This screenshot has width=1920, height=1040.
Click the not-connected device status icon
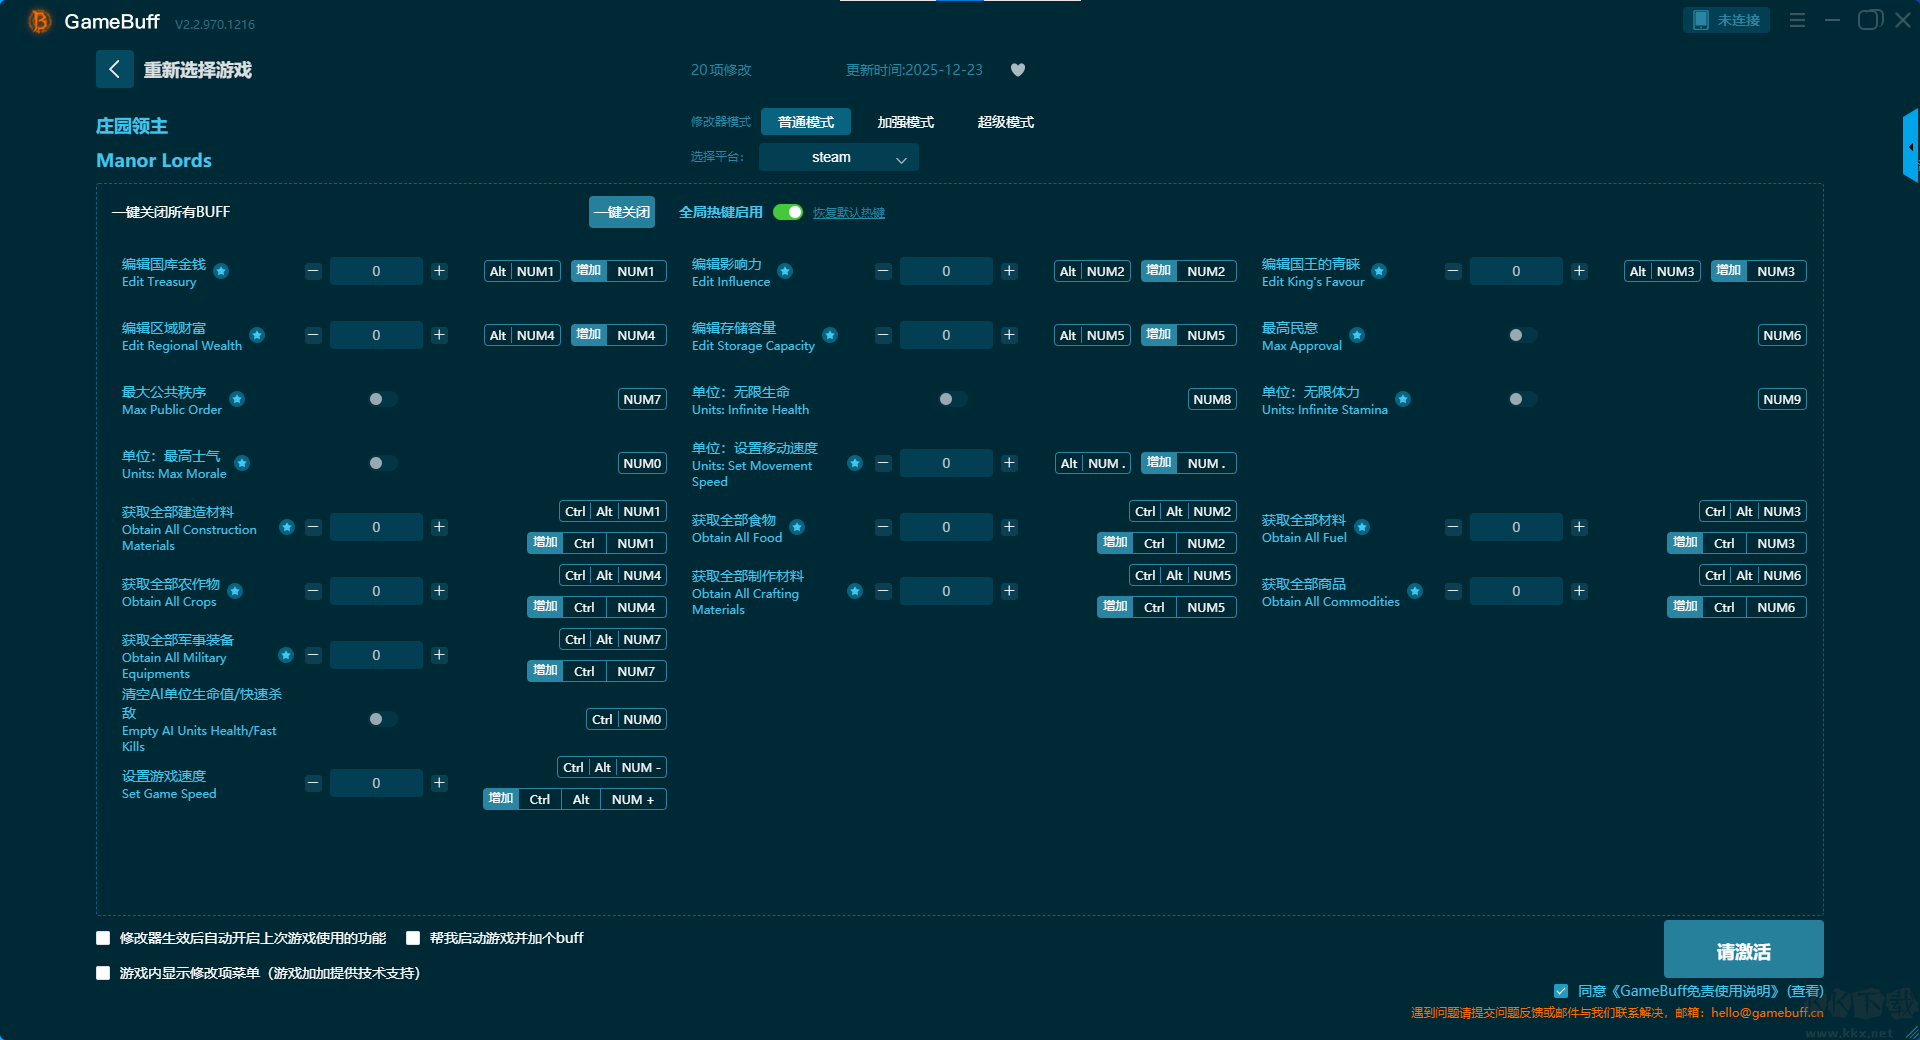(1700, 20)
